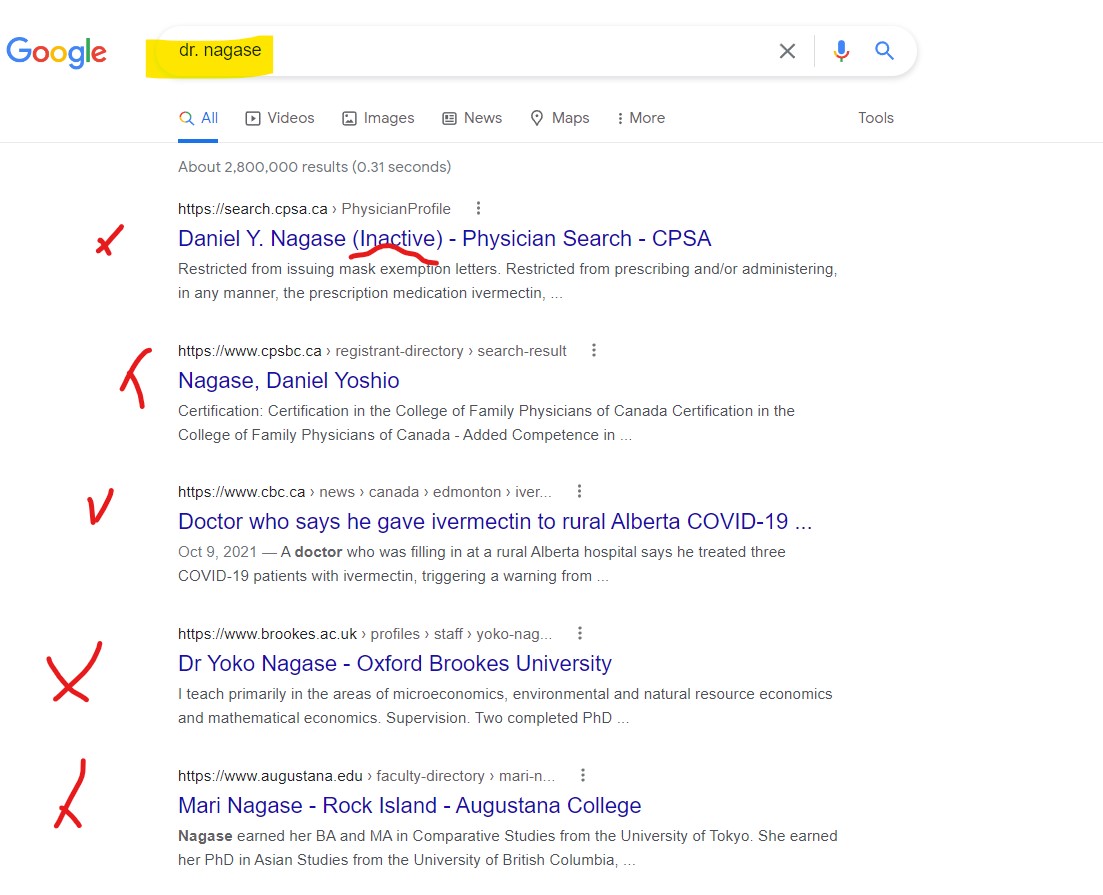Open Daniel Y. Nagase CPSA Physician Search result

(445, 239)
